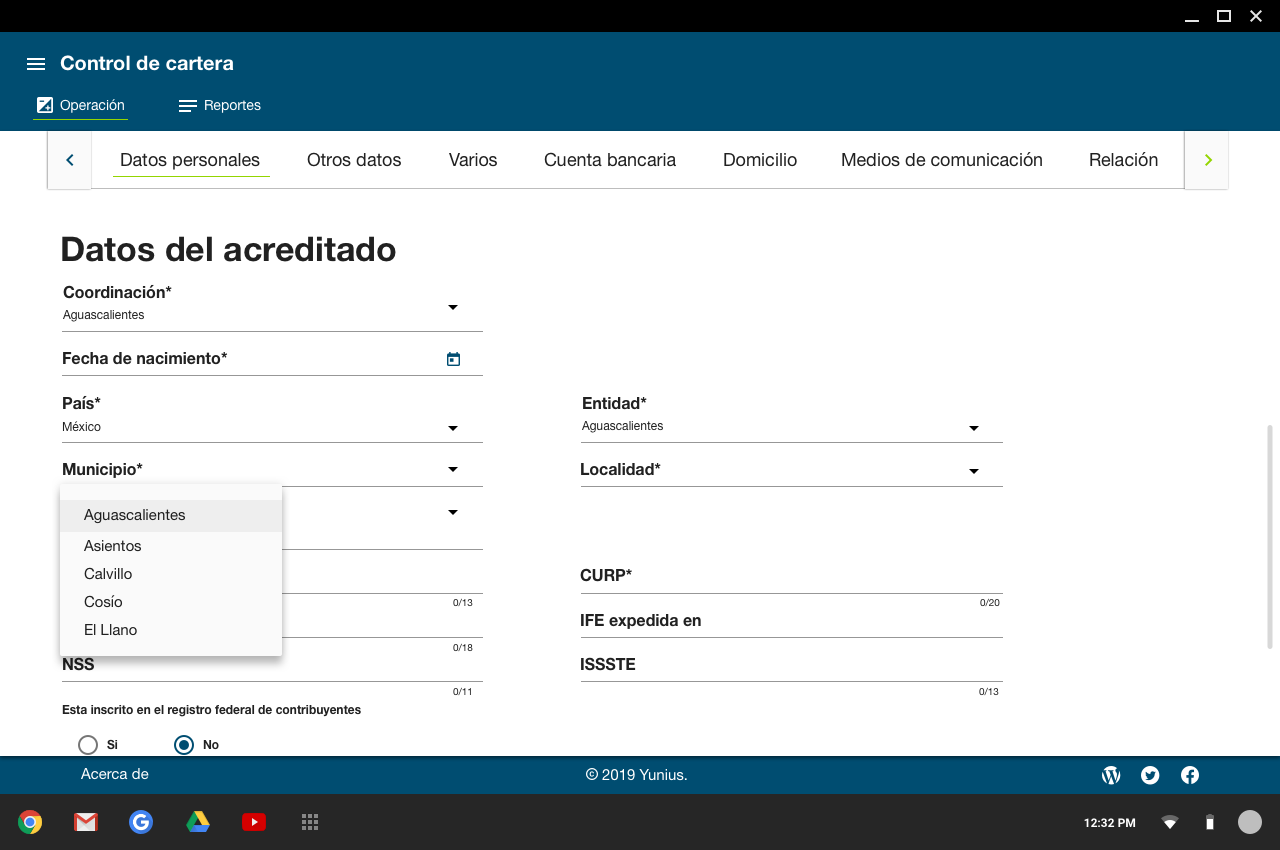Image resolution: width=1280 pixels, height=850 pixels.
Task: Open the hamburger navigation menu
Action: tap(36, 64)
